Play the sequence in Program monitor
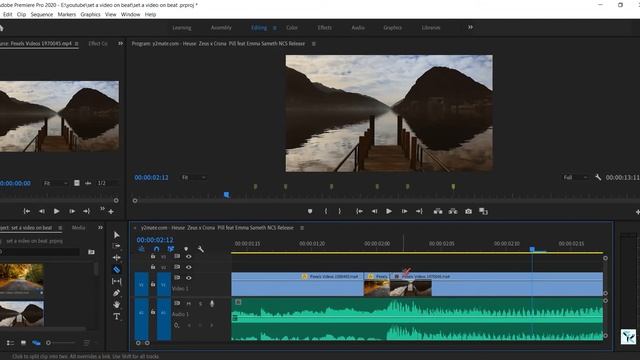 tap(389, 211)
